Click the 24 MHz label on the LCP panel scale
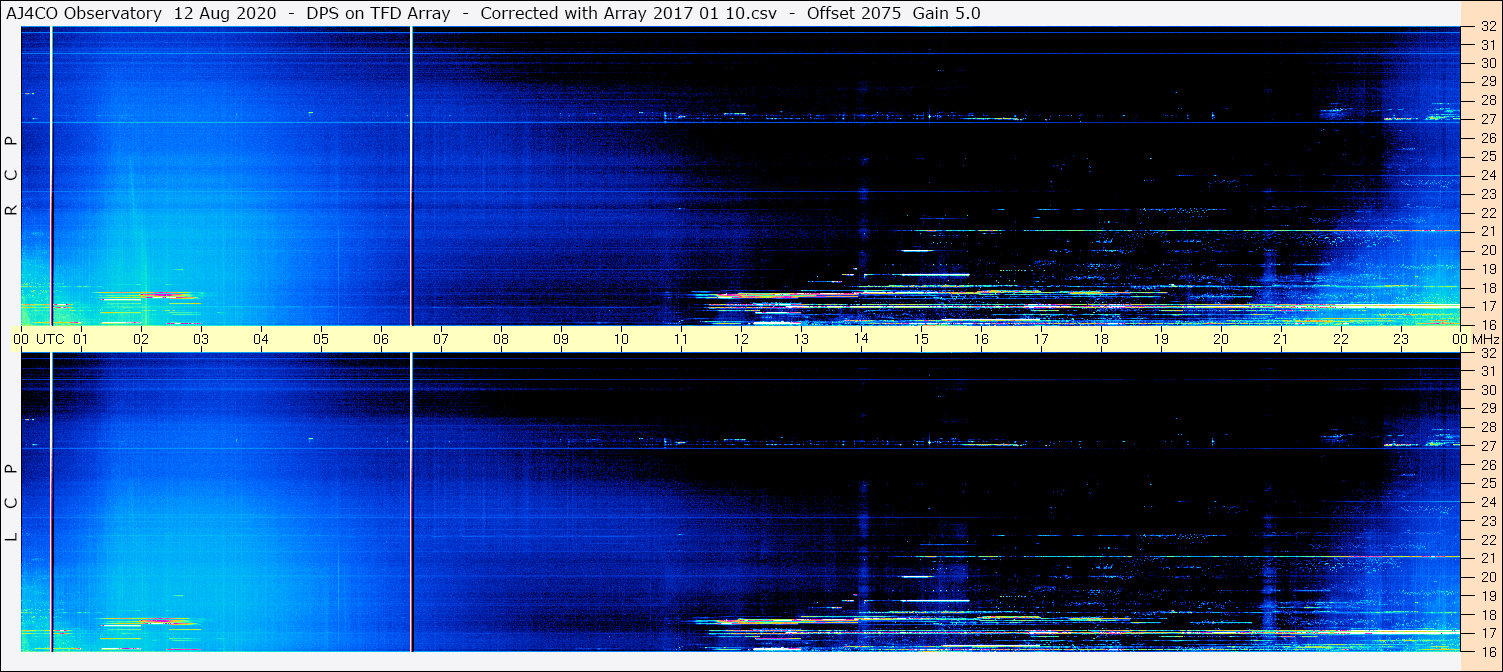1503x672 pixels. pyautogui.click(x=1487, y=502)
